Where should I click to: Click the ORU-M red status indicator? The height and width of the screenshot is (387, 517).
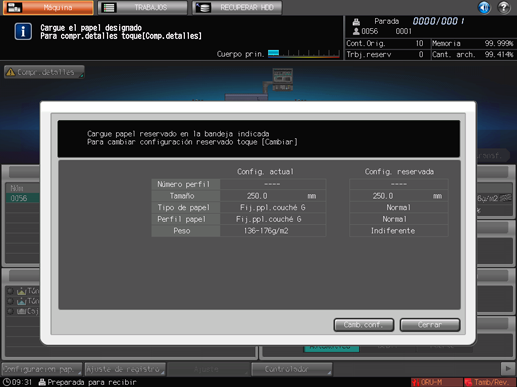tap(436, 382)
